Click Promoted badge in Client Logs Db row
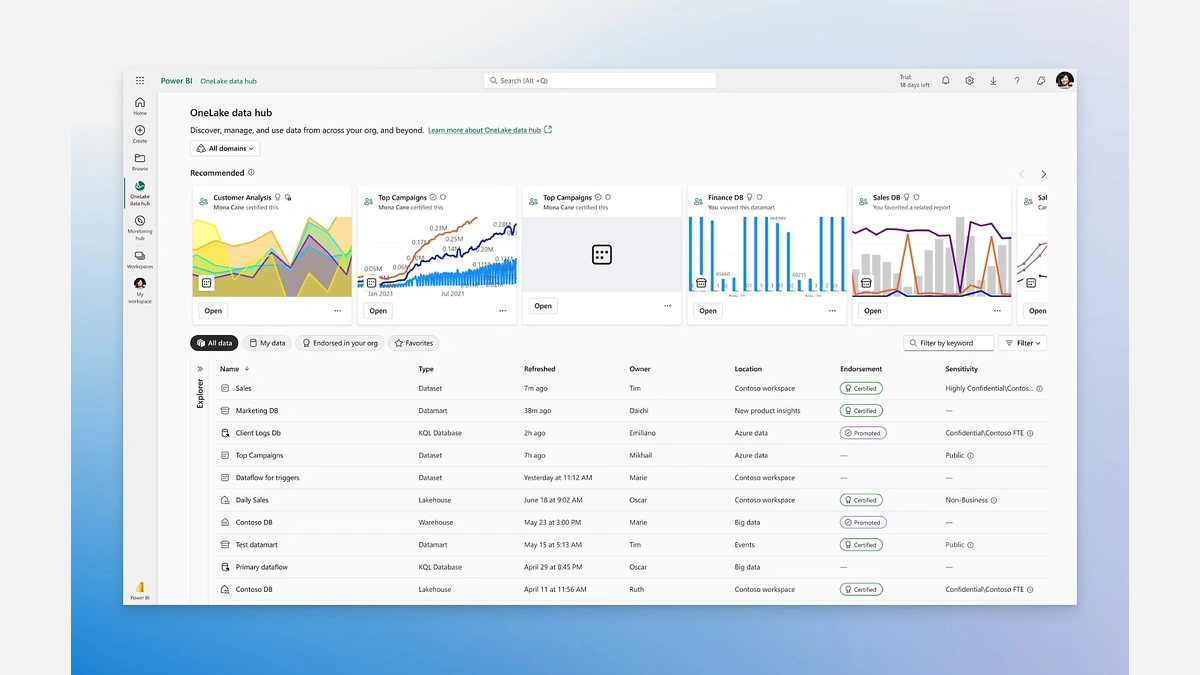This screenshot has height=675, width=1200. tap(863, 433)
